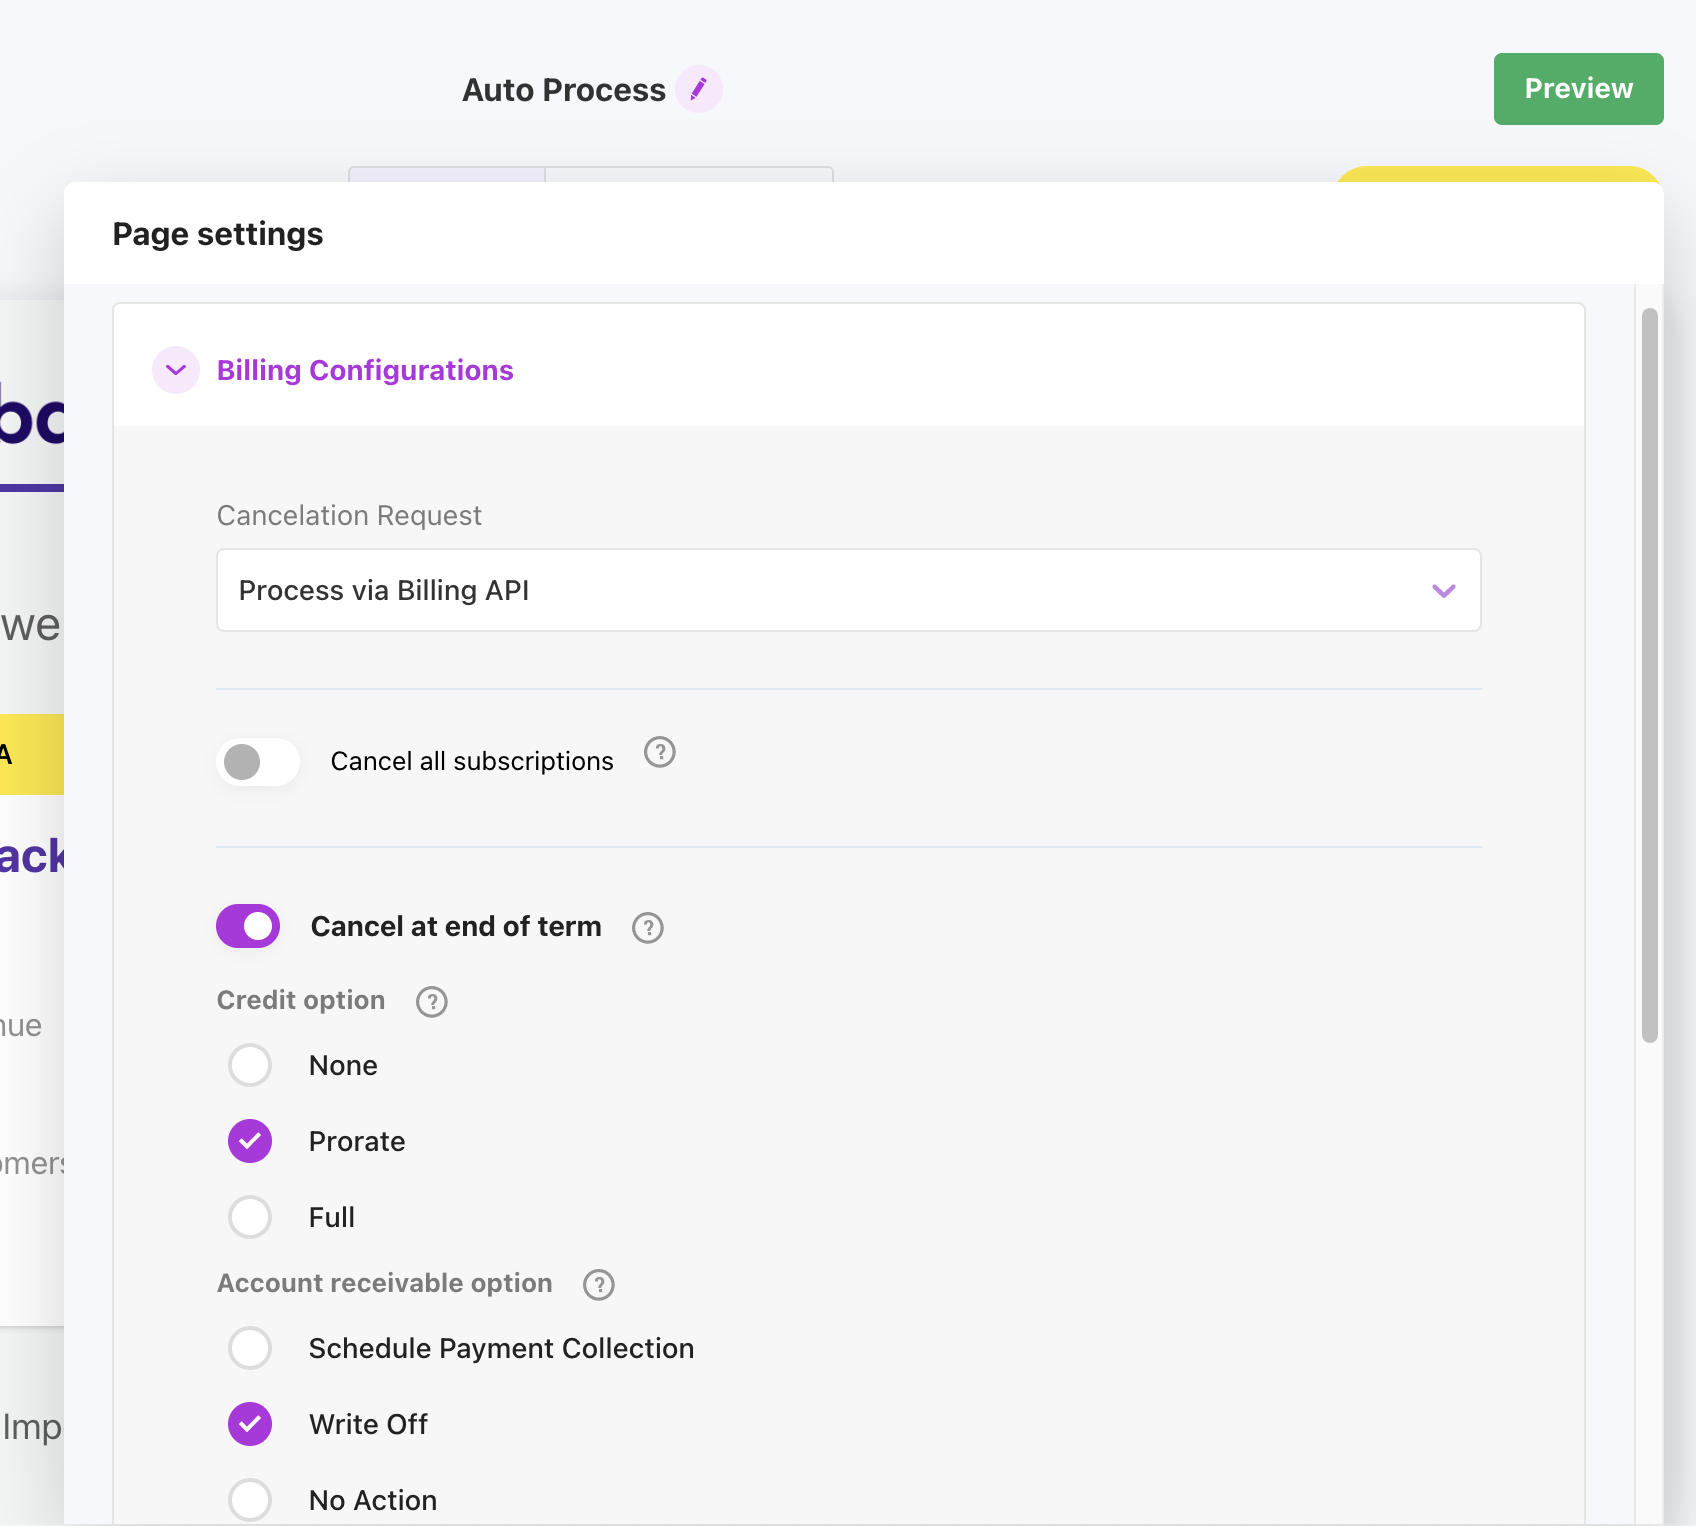Select the Write Off option
The width and height of the screenshot is (1696, 1526).
tap(250, 1424)
